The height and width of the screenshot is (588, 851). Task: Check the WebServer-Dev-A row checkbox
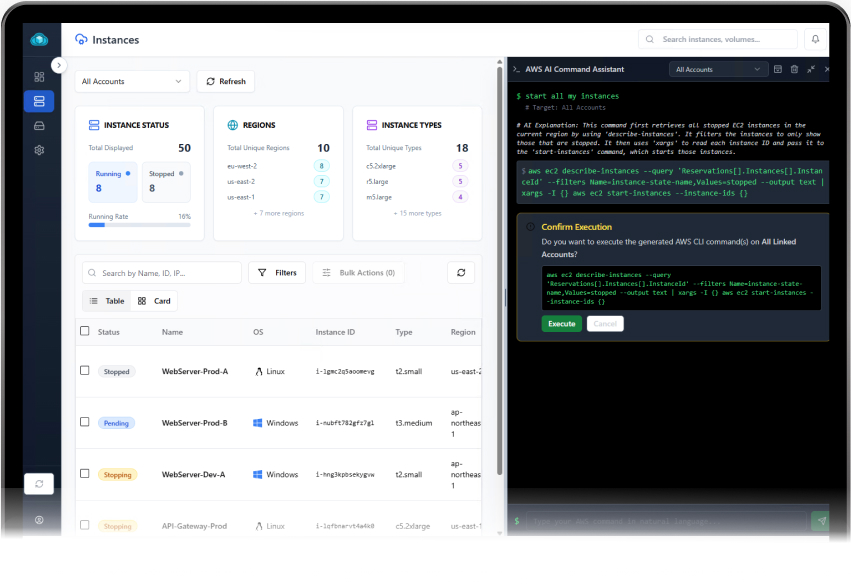pos(85,473)
